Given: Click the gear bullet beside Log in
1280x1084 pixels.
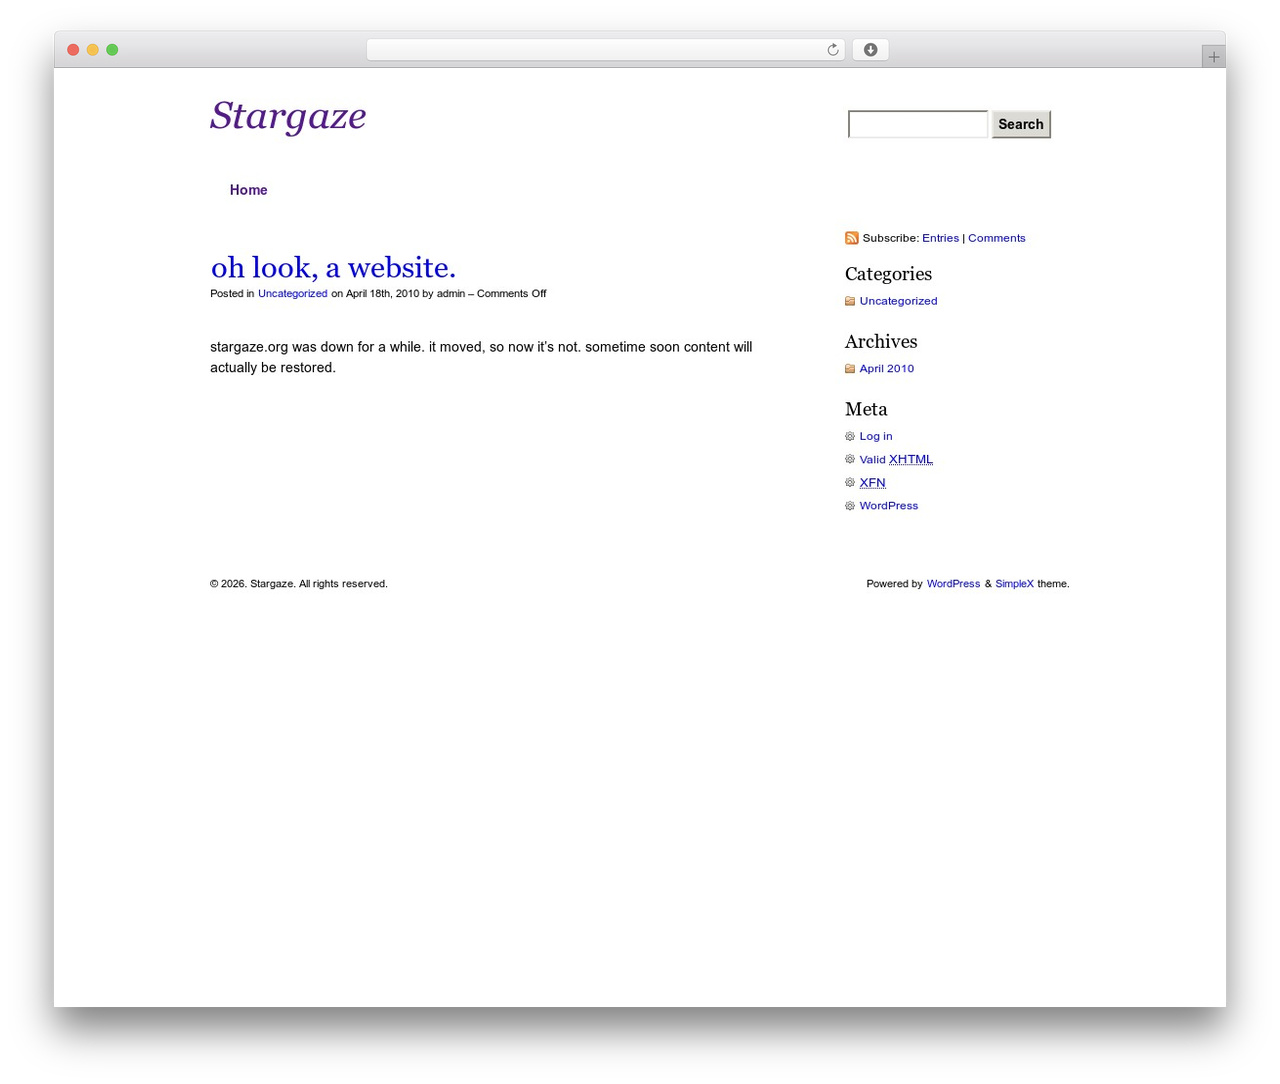Looking at the screenshot, I should pos(850,436).
